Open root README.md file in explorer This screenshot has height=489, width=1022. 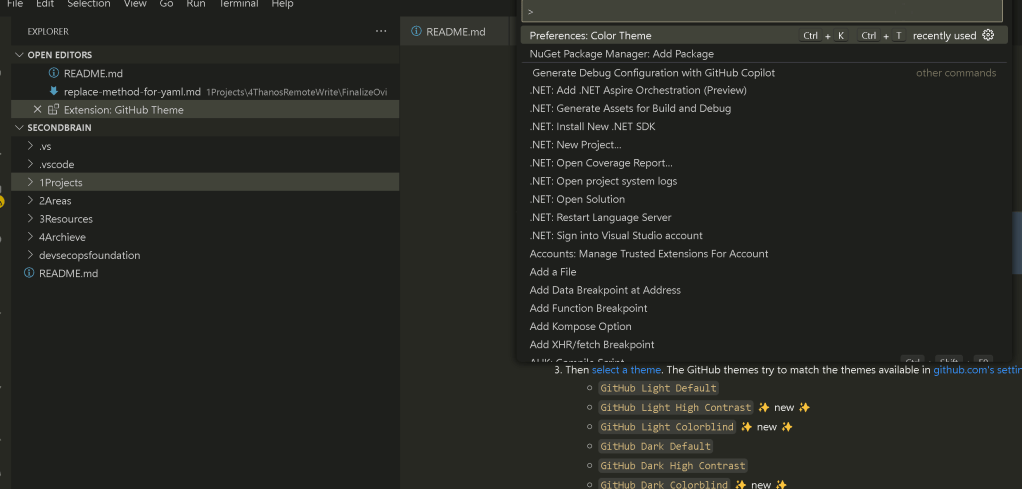pos(205,273)
